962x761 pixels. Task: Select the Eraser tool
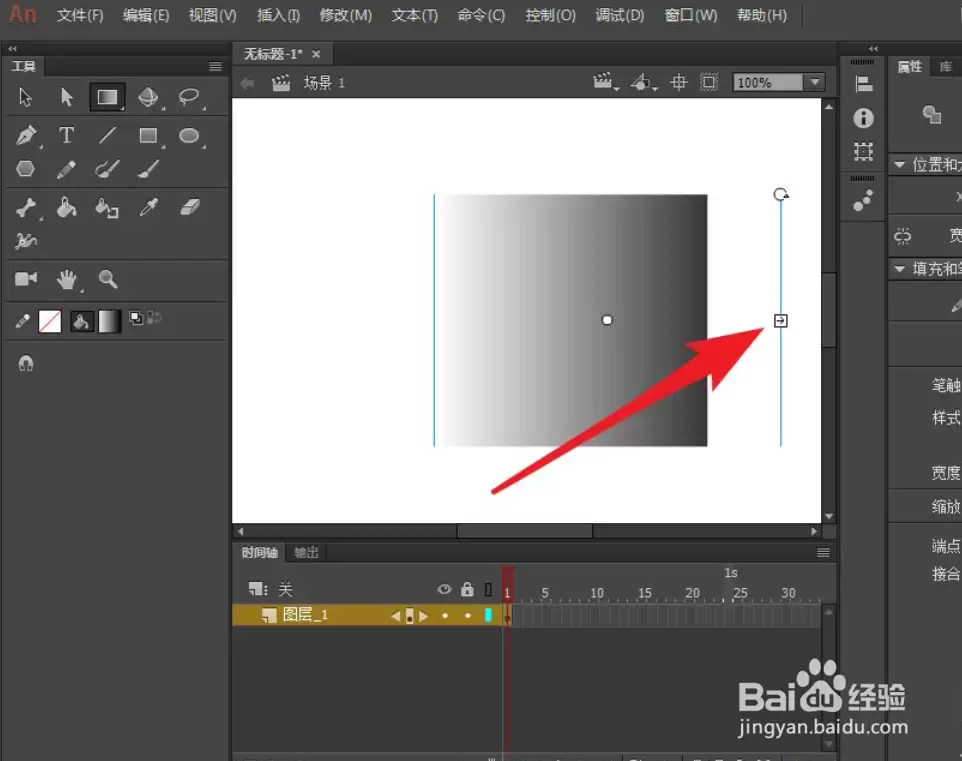[x=190, y=207]
